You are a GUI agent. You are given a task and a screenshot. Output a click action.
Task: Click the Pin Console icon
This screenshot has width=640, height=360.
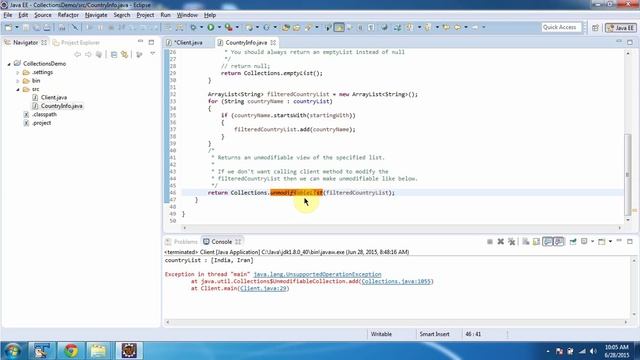point(573,242)
